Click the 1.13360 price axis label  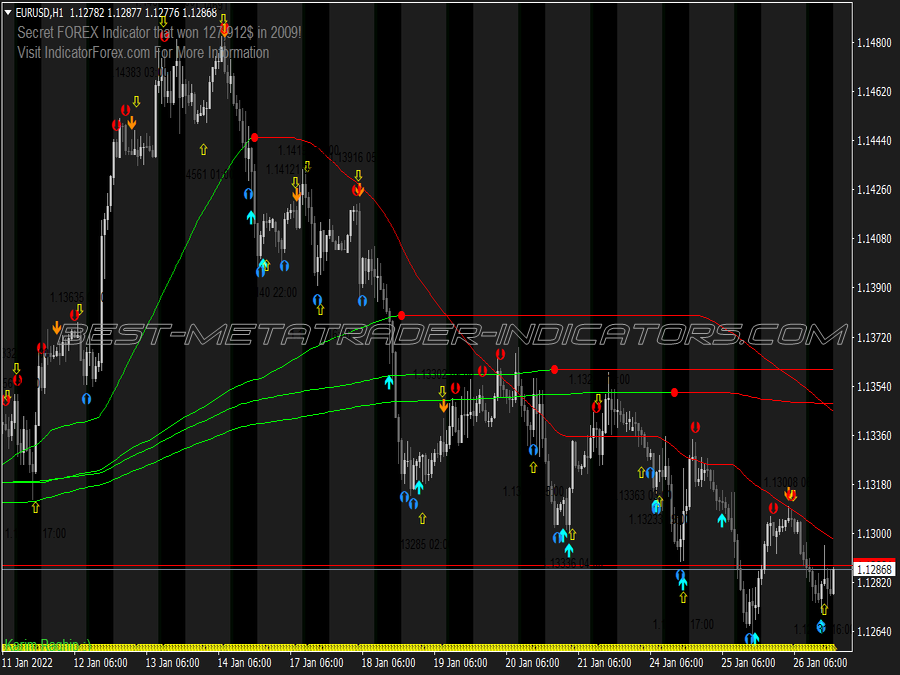tap(874, 436)
